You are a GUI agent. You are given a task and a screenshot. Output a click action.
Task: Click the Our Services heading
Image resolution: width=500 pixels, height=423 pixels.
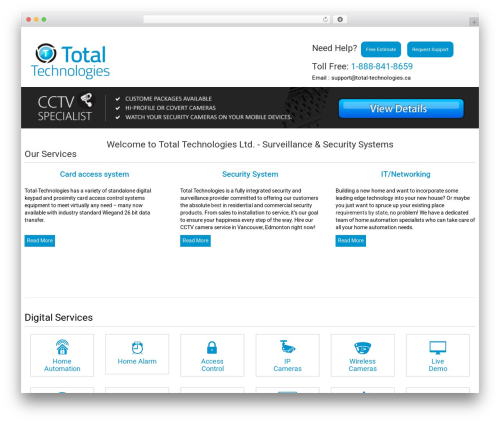(50, 154)
